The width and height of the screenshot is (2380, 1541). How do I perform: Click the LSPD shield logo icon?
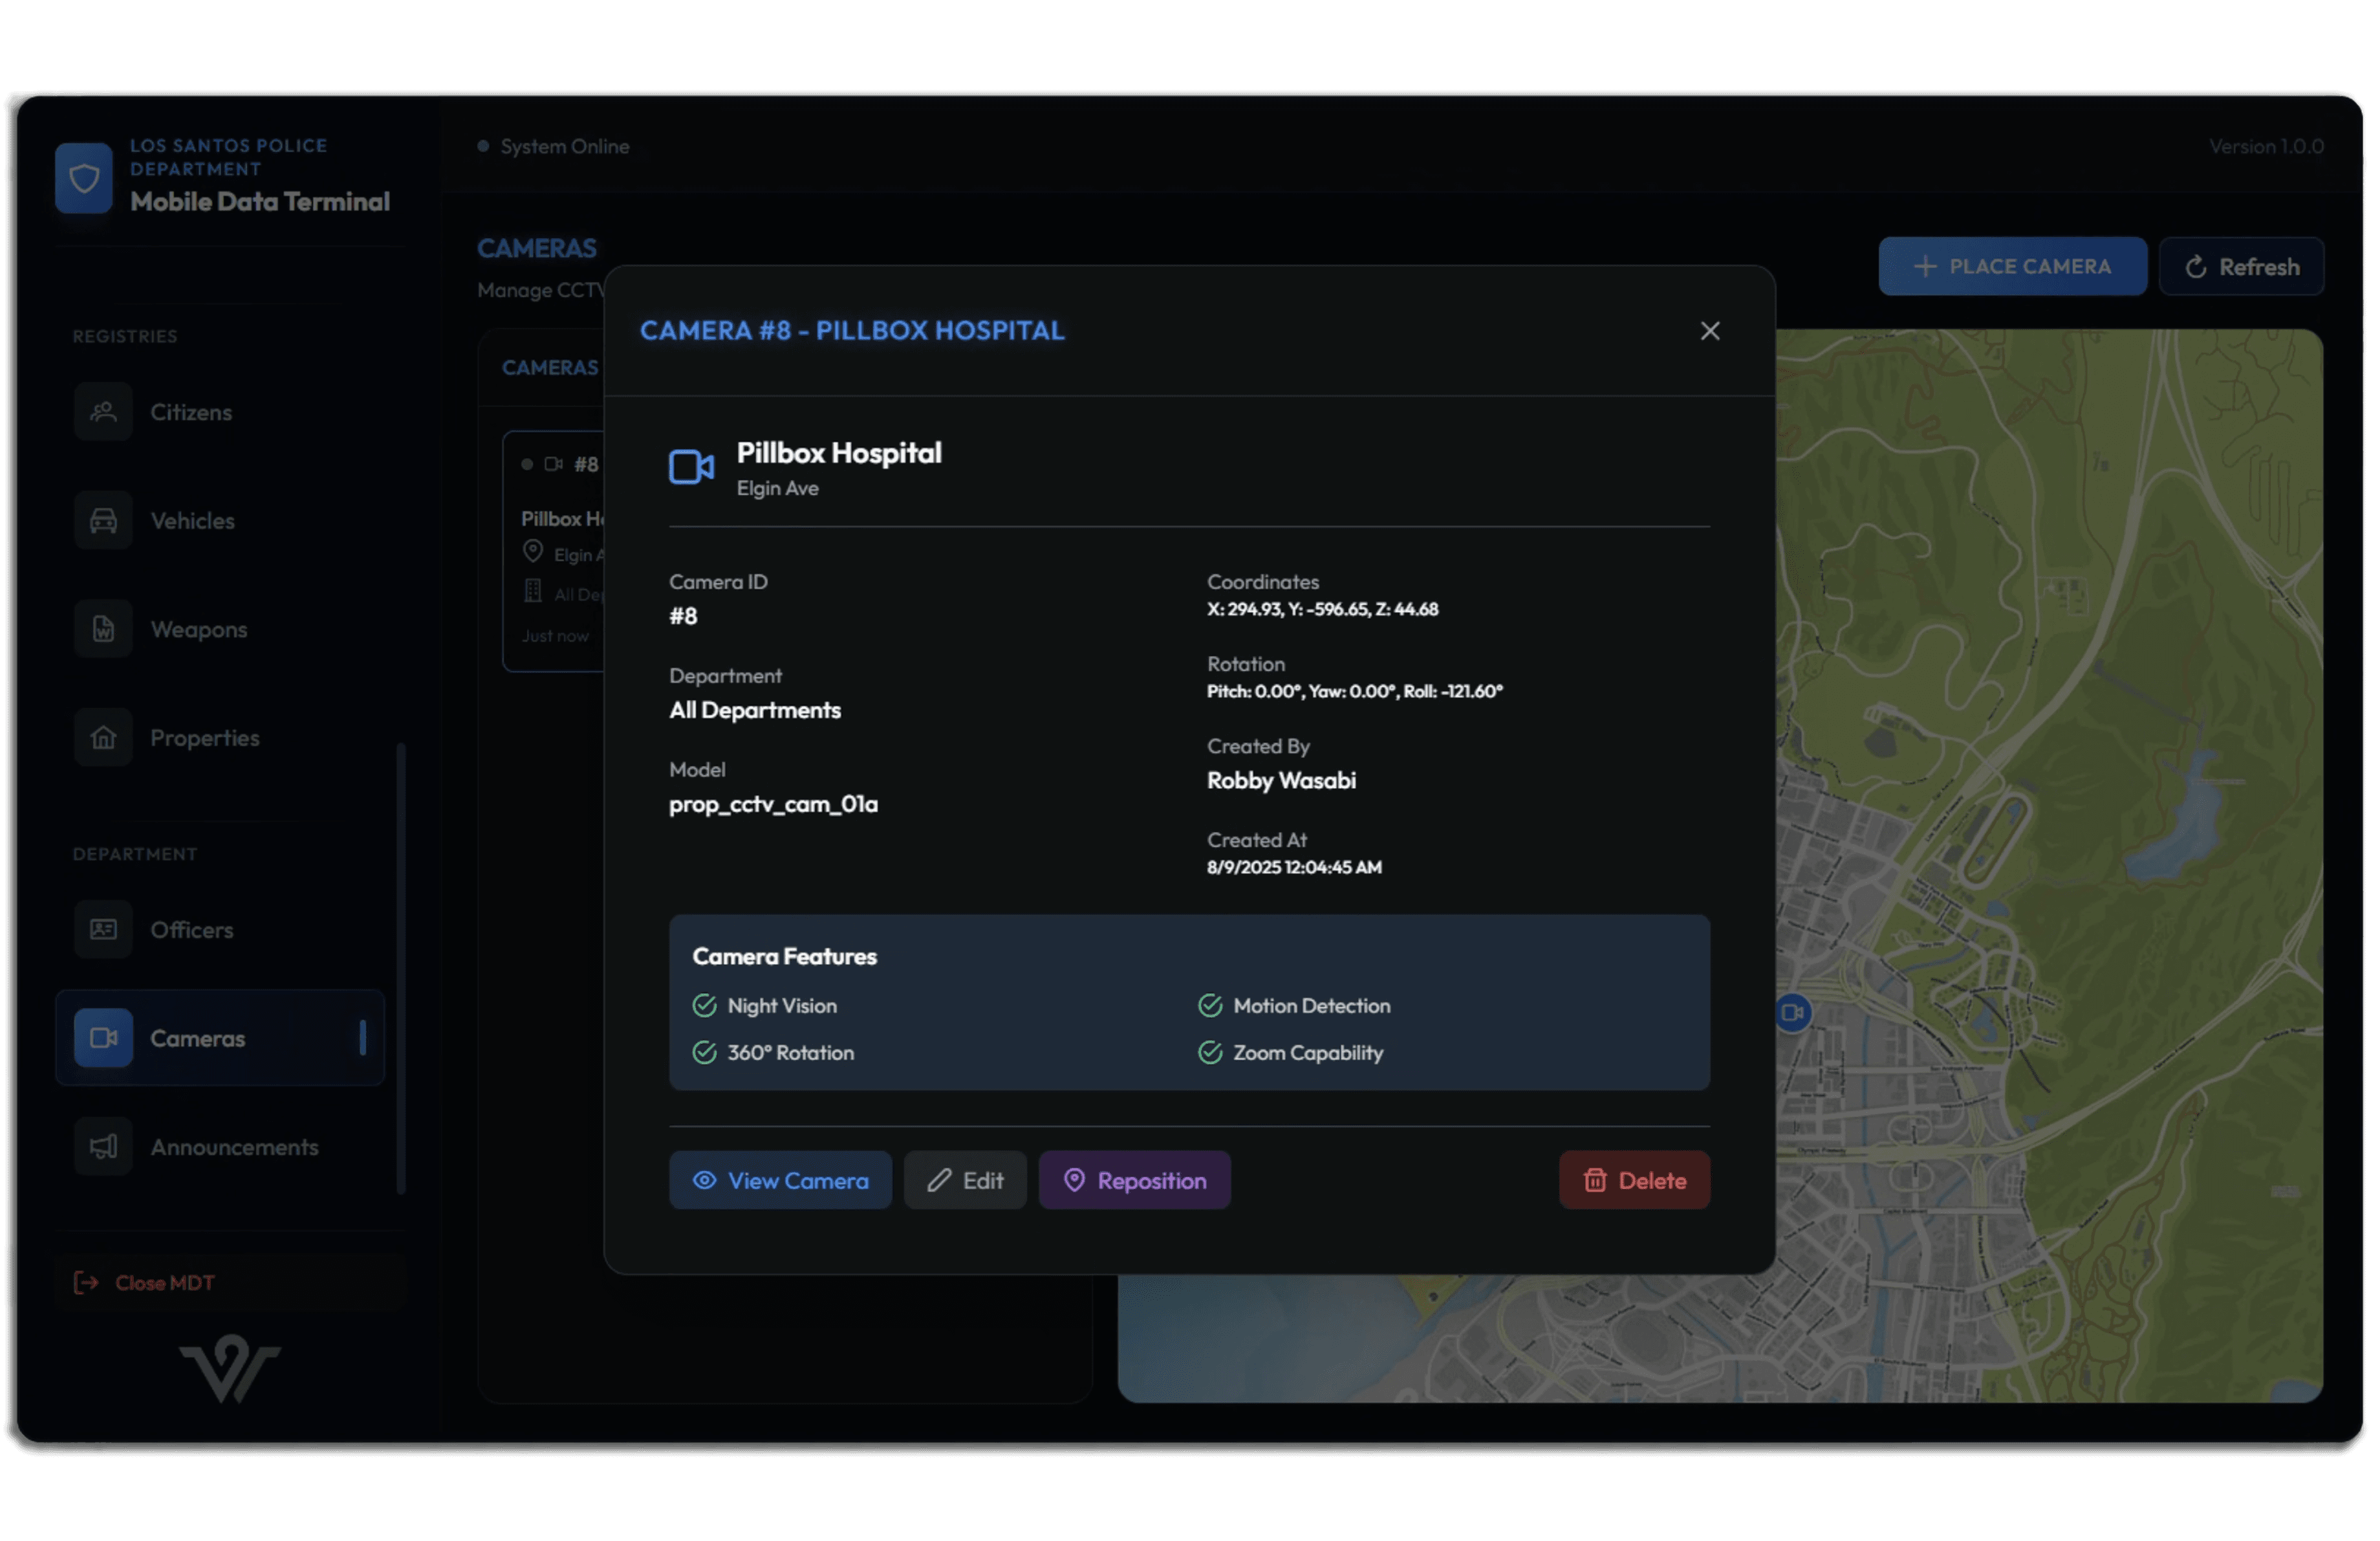click(84, 178)
